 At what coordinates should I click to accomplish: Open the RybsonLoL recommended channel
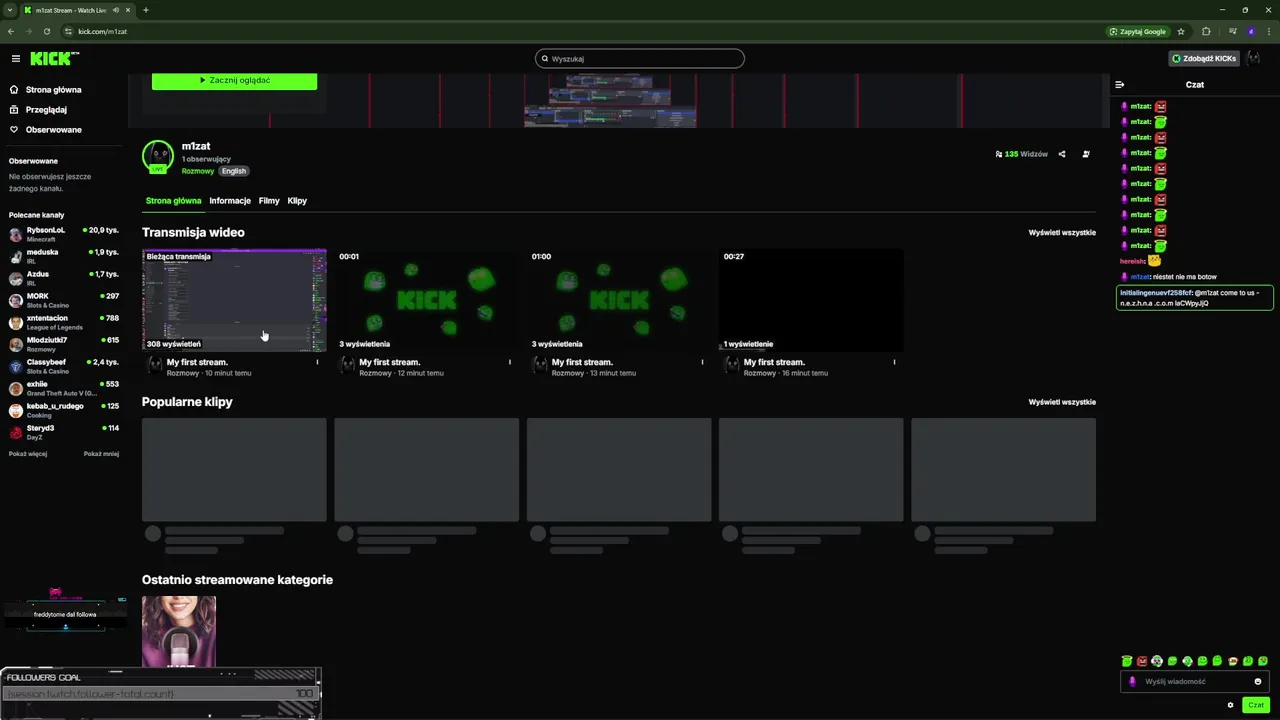tap(64, 234)
